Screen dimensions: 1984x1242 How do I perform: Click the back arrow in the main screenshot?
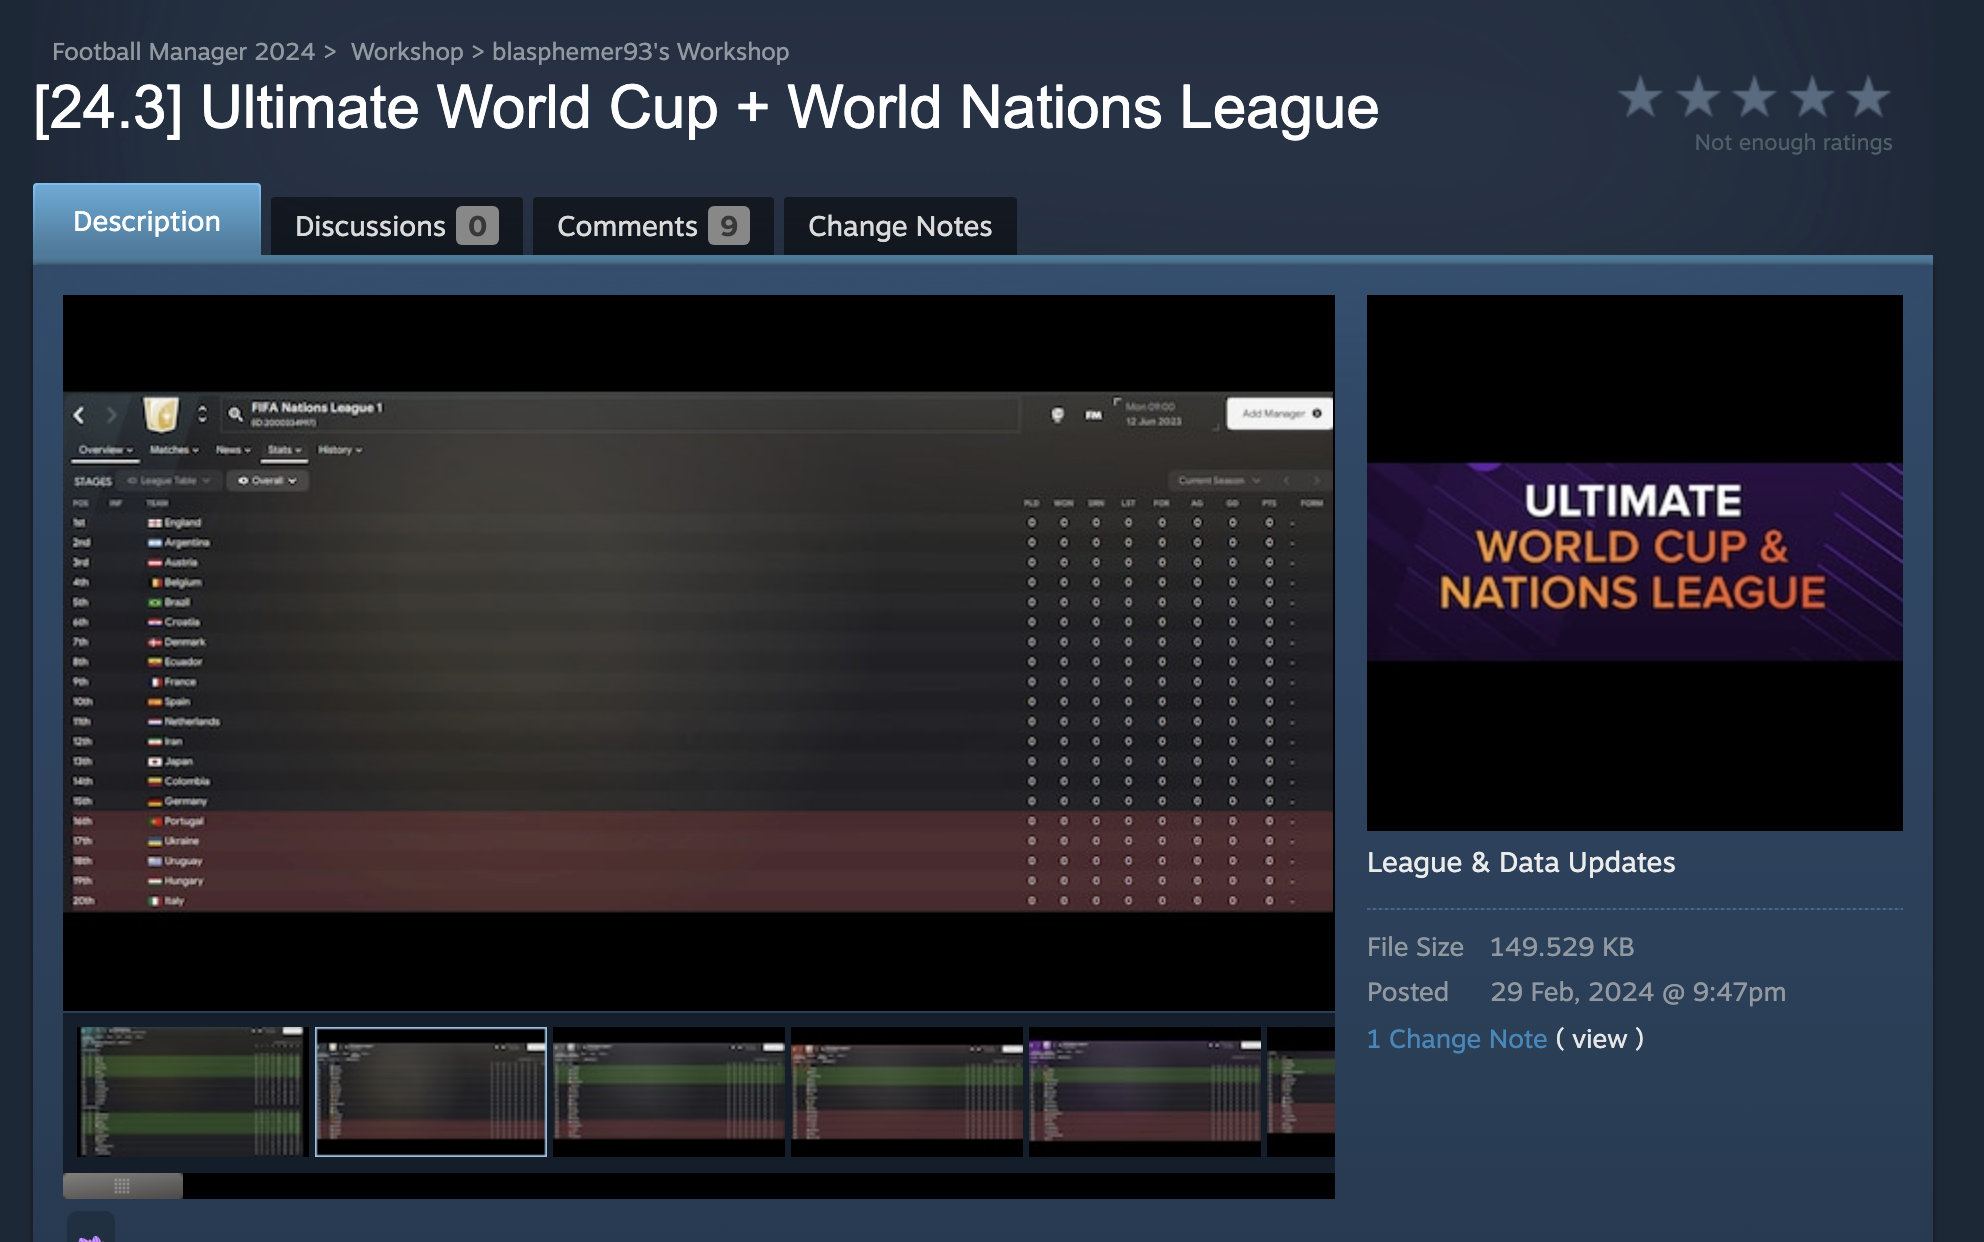tap(79, 414)
